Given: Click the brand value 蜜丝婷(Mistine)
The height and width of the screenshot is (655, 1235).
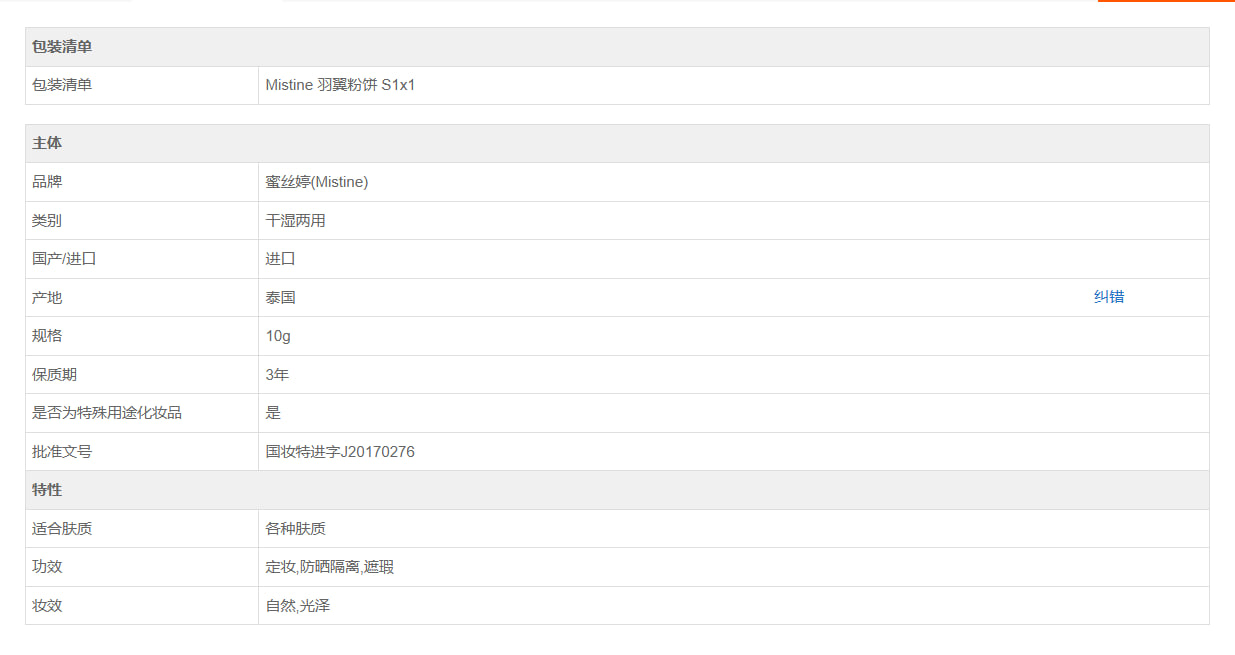Looking at the screenshot, I should pos(317,182).
